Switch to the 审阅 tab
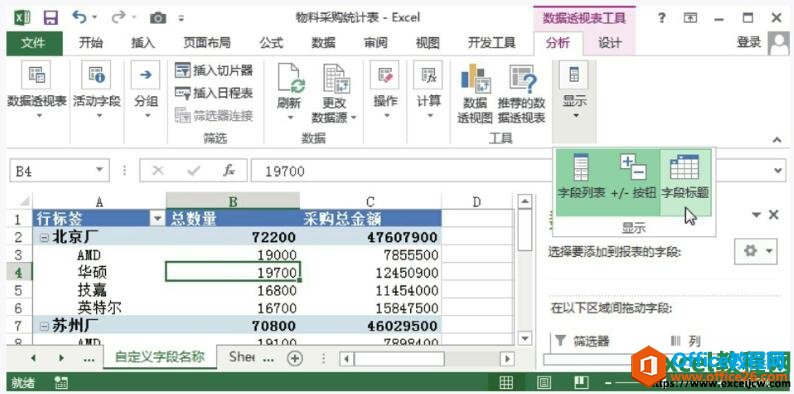 pos(375,43)
